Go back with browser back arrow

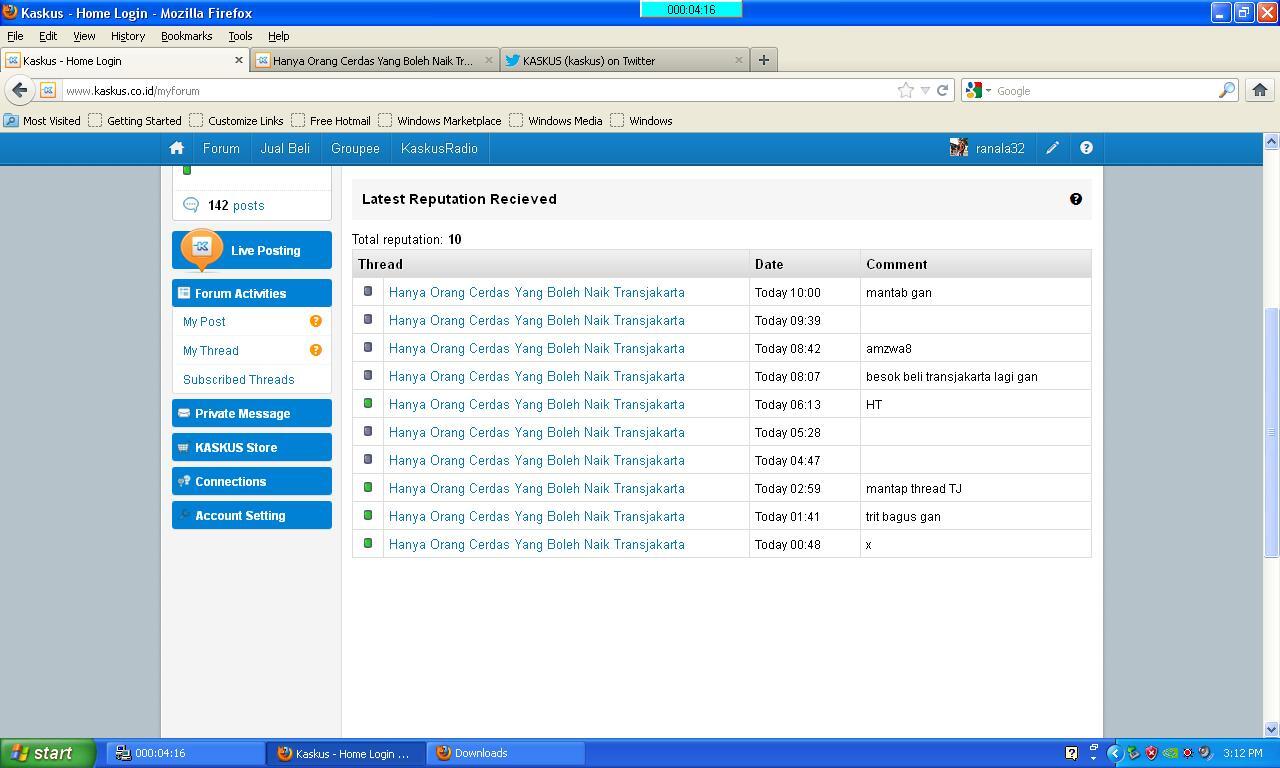[x=19, y=90]
